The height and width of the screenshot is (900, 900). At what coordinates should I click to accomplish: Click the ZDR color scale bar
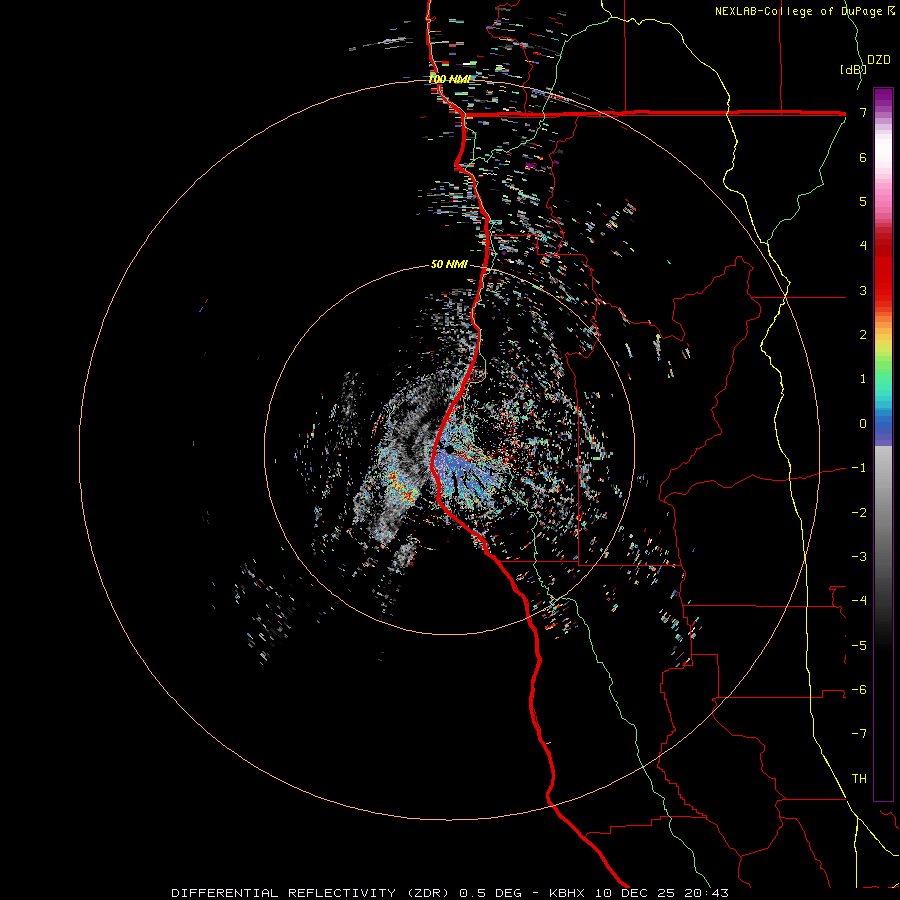point(883,444)
